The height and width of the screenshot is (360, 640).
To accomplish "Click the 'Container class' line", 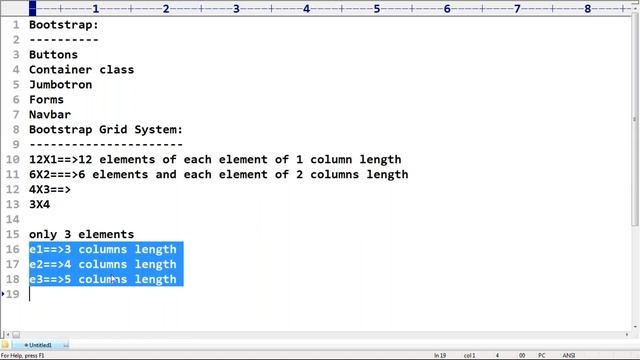I will [81, 70].
